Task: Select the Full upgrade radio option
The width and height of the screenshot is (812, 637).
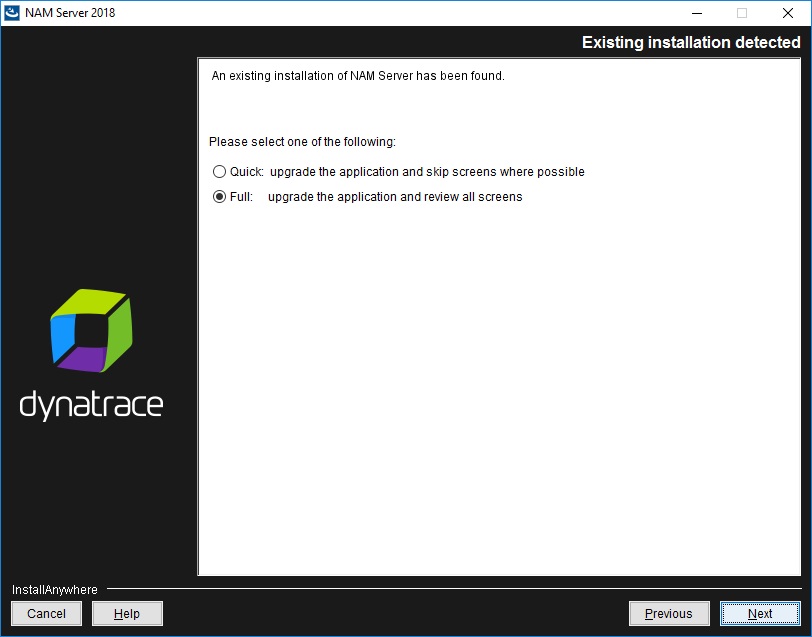Action: point(219,197)
